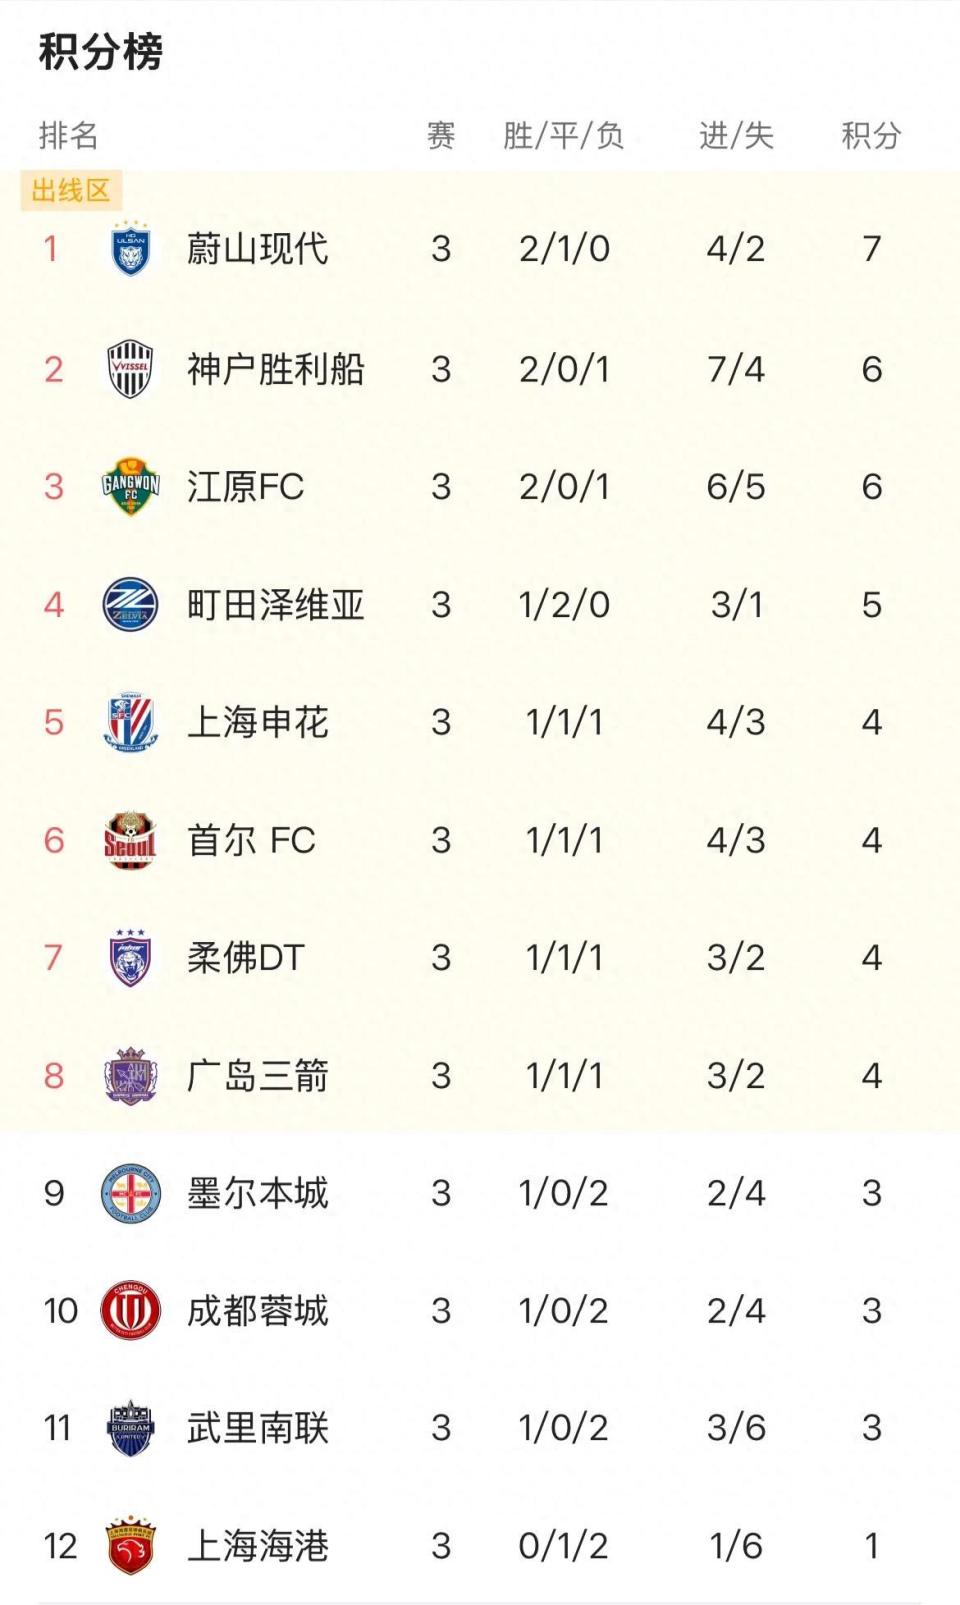
Task: Select the Shanghai Port red crest
Action: [131, 1546]
